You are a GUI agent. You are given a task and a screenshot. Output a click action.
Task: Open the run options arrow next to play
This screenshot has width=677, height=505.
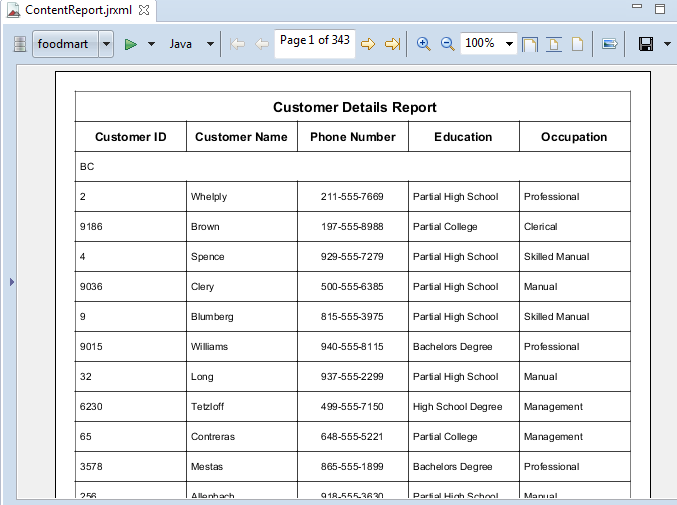152,44
